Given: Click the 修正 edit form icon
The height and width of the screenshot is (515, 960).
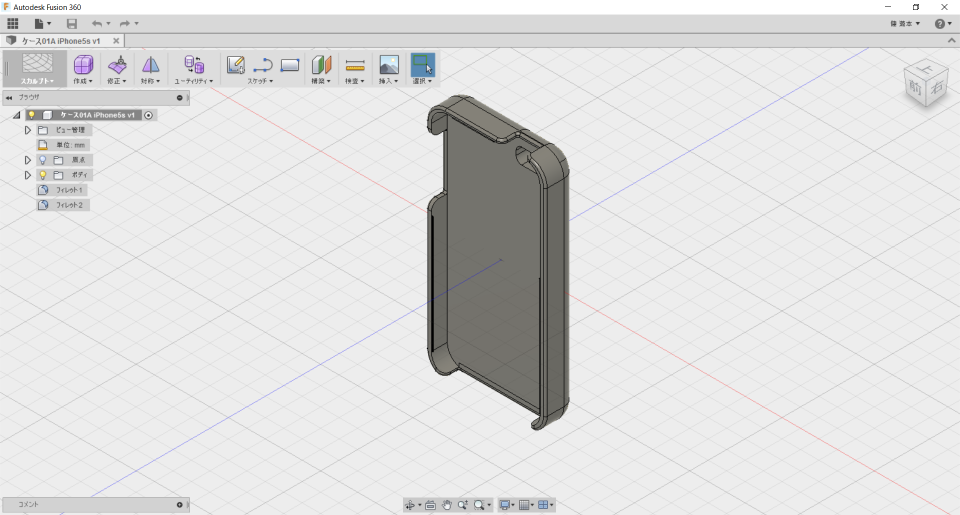Looking at the screenshot, I should [x=117, y=64].
